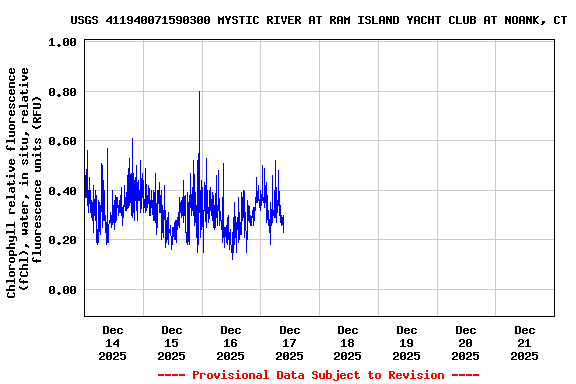Click the Chlorophyll relative fluorescence axis title
The image size is (576, 384).
point(24,182)
